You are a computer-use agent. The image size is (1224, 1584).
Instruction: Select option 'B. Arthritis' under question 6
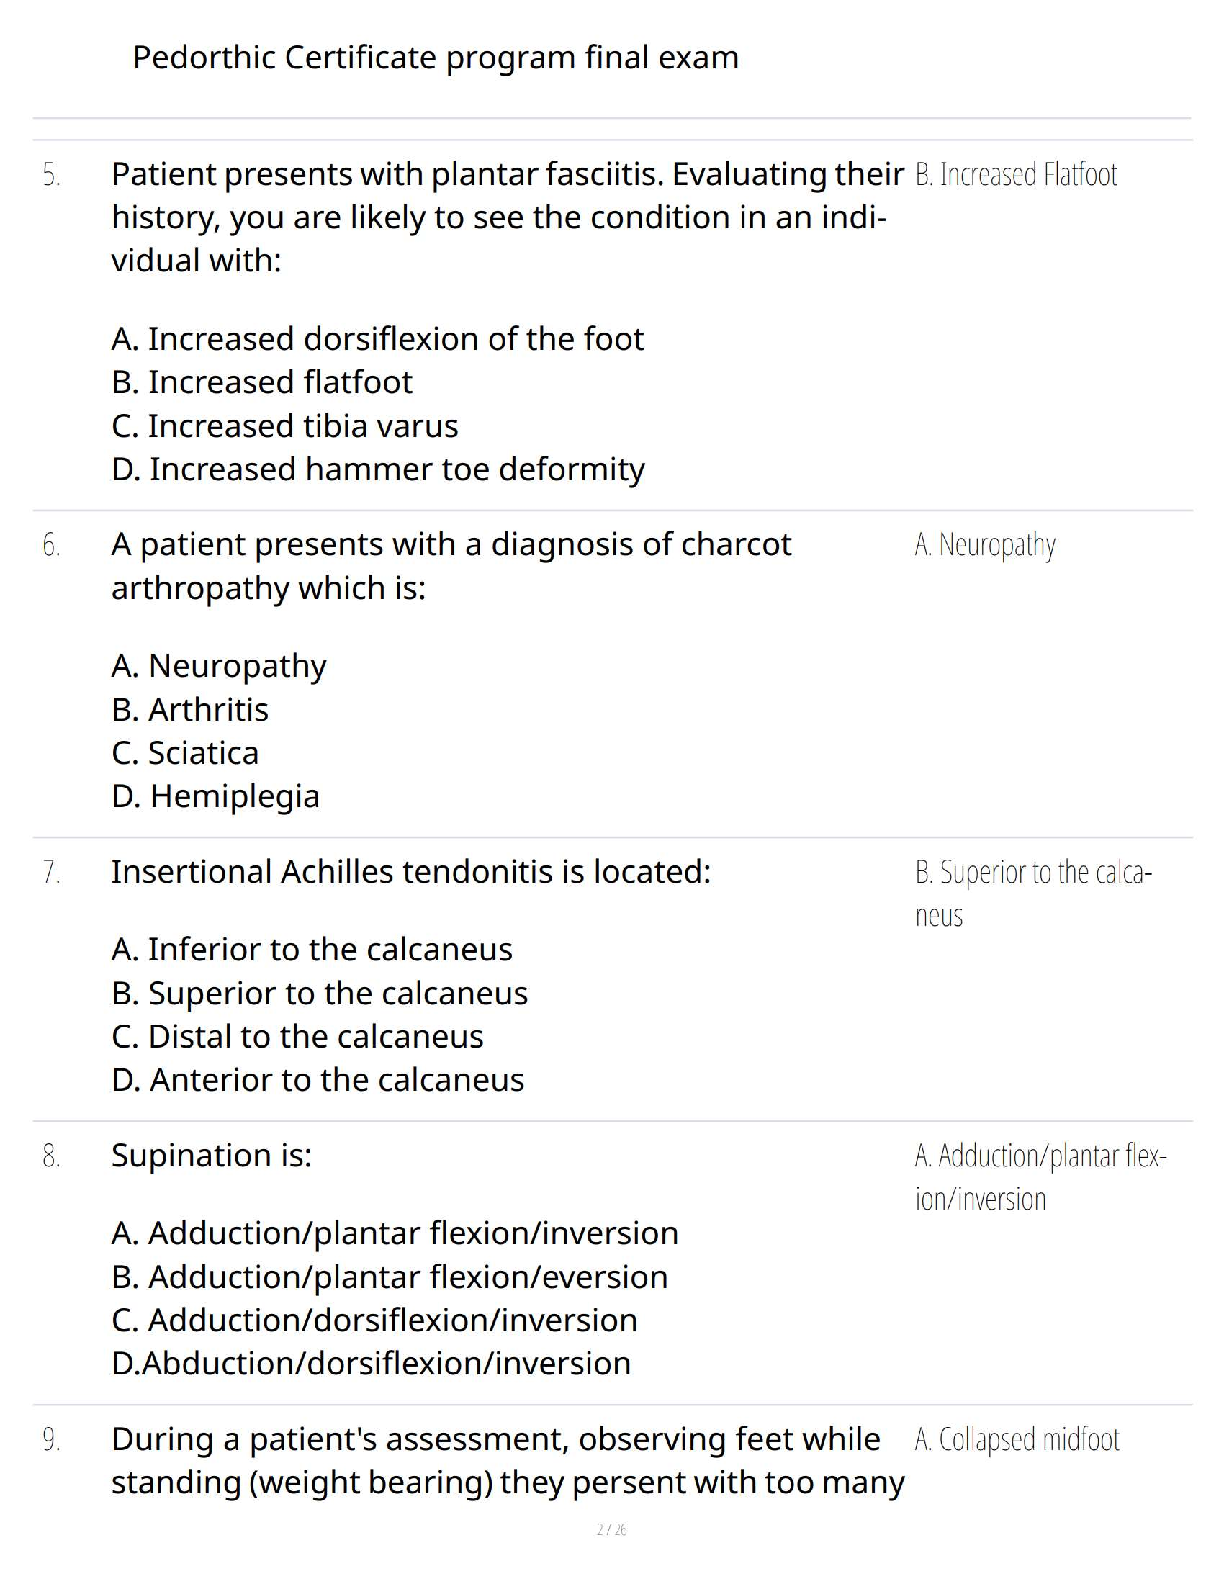click(x=190, y=710)
